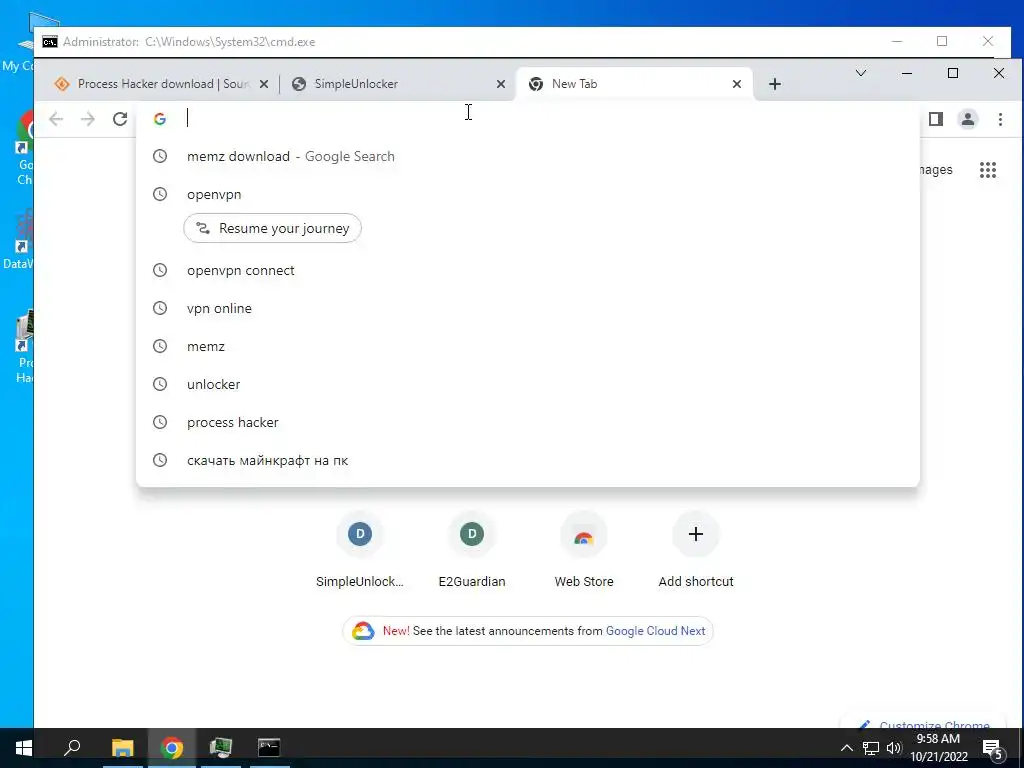The height and width of the screenshot is (768, 1024).
Task: Click the network tray icon
Action: [x=870, y=748]
